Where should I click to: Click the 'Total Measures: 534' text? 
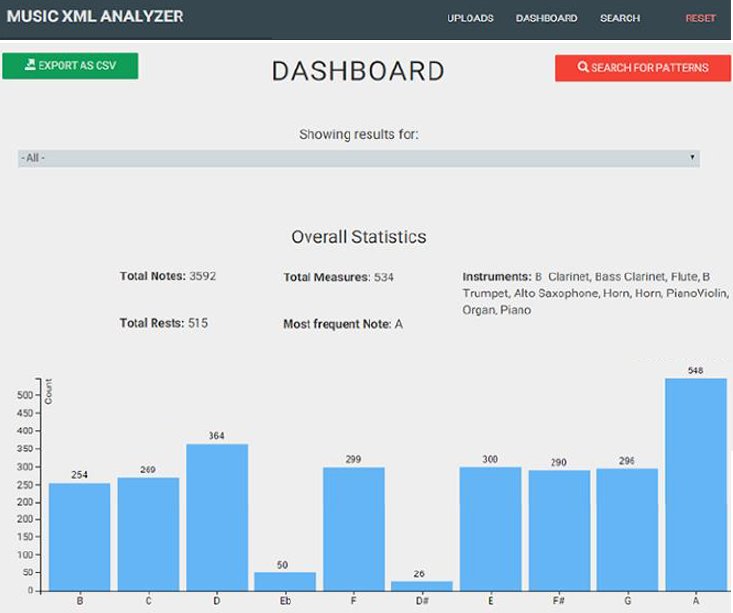(x=338, y=277)
